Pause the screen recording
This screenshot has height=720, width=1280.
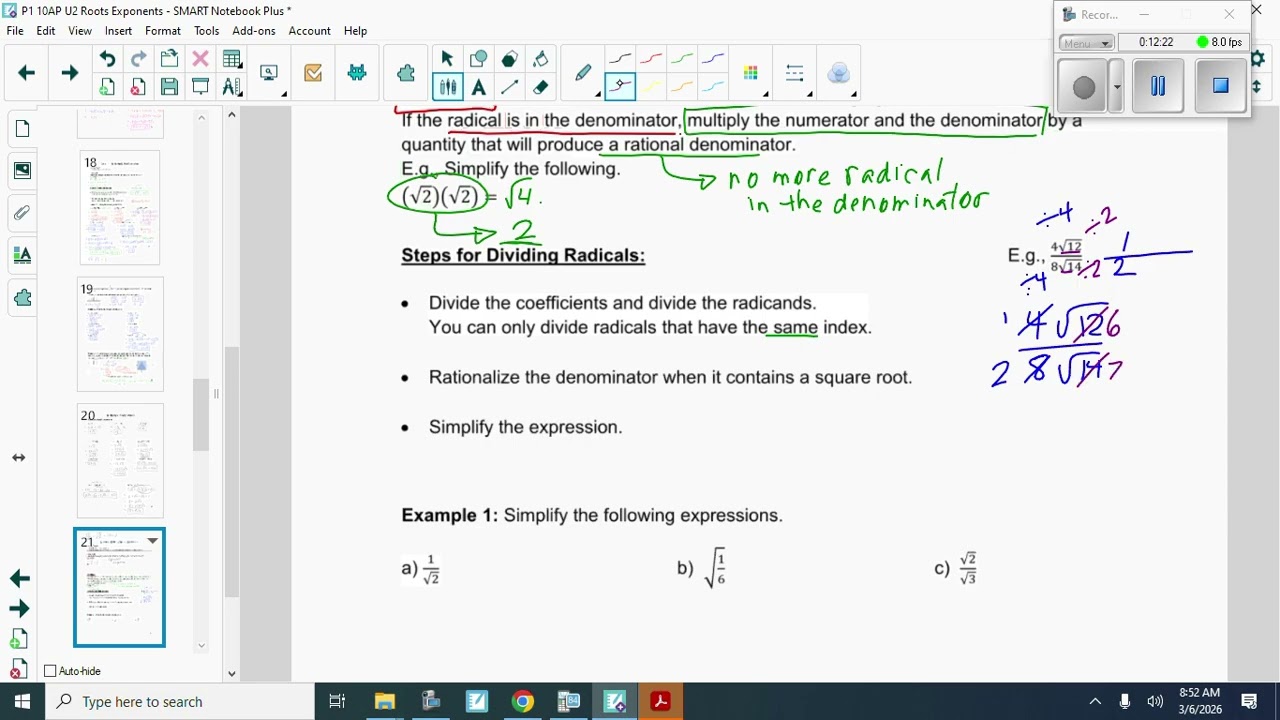point(1158,87)
